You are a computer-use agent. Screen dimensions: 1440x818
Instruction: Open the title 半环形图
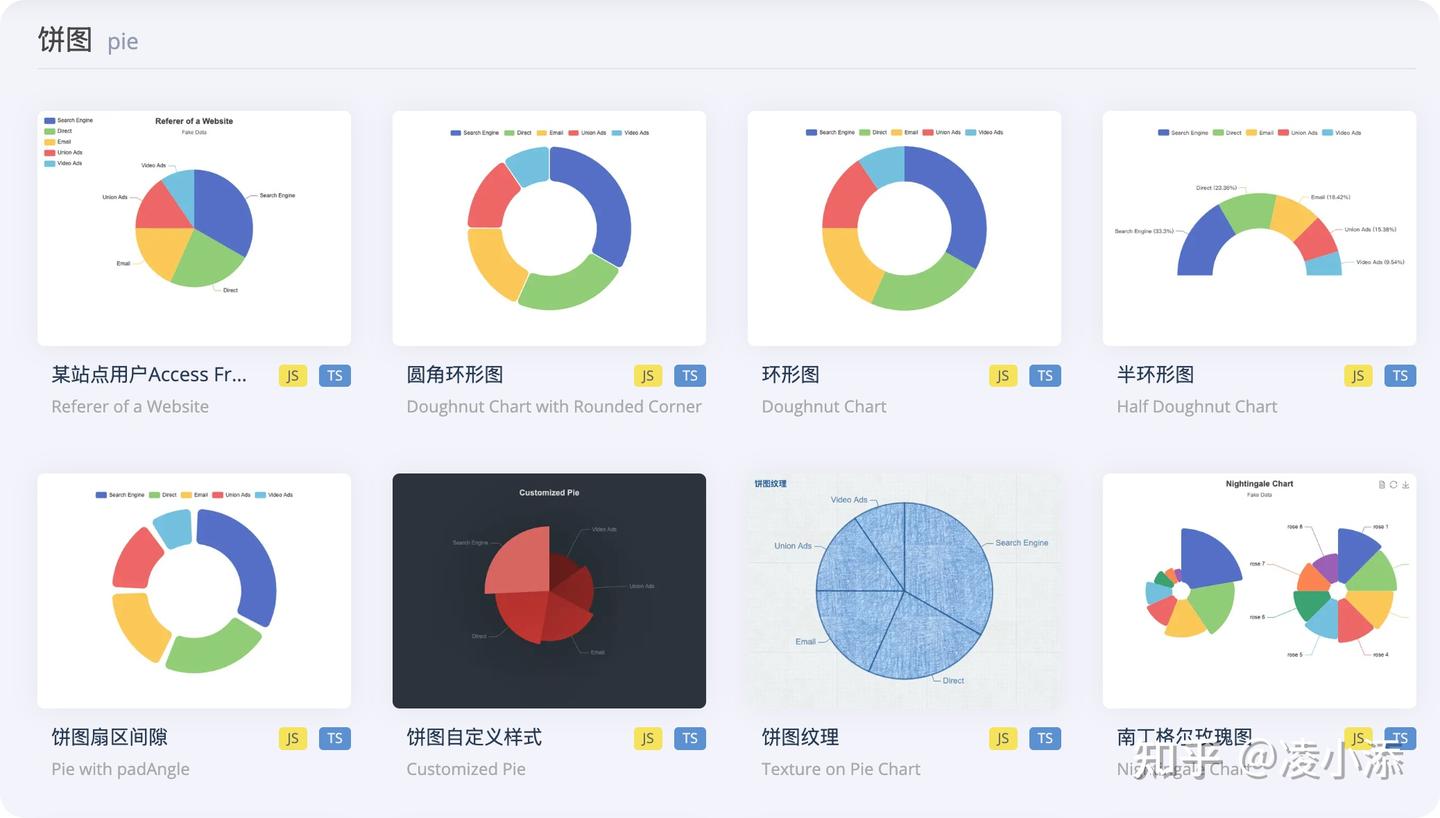pyautogui.click(x=1156, y=375)
